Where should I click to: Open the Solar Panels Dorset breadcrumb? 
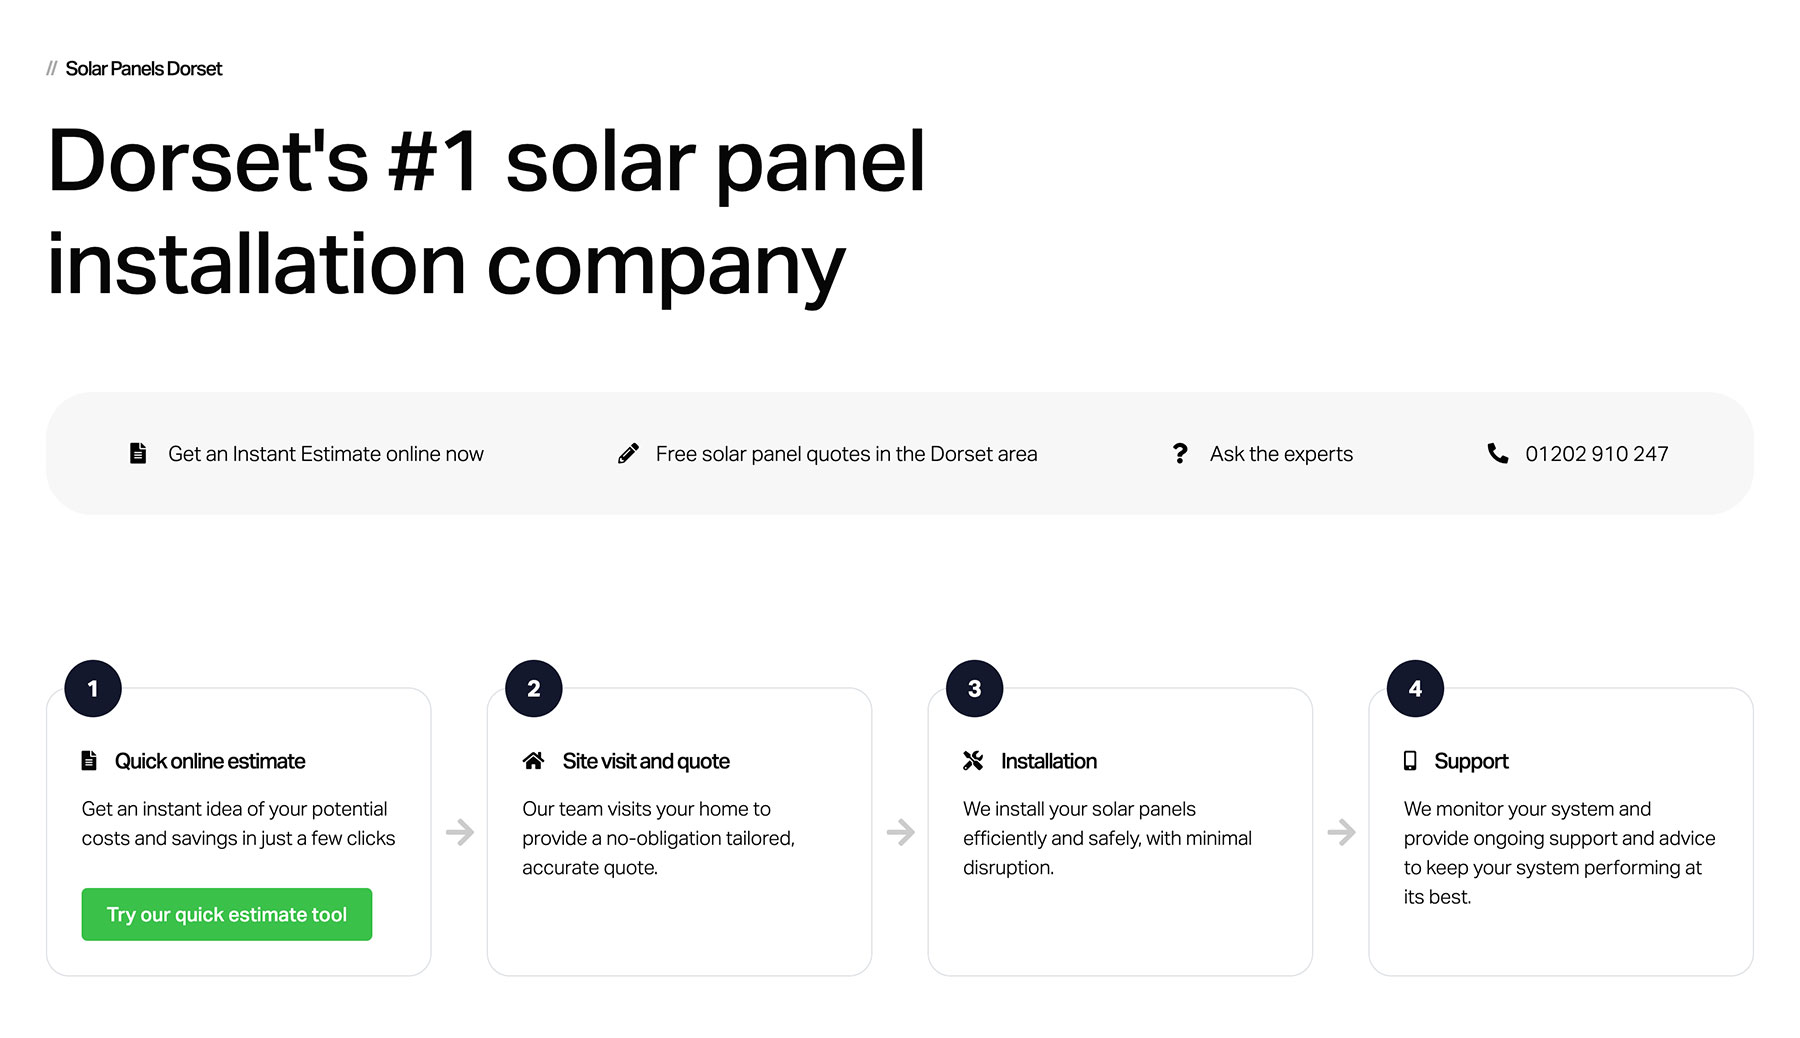coord(143,68)
